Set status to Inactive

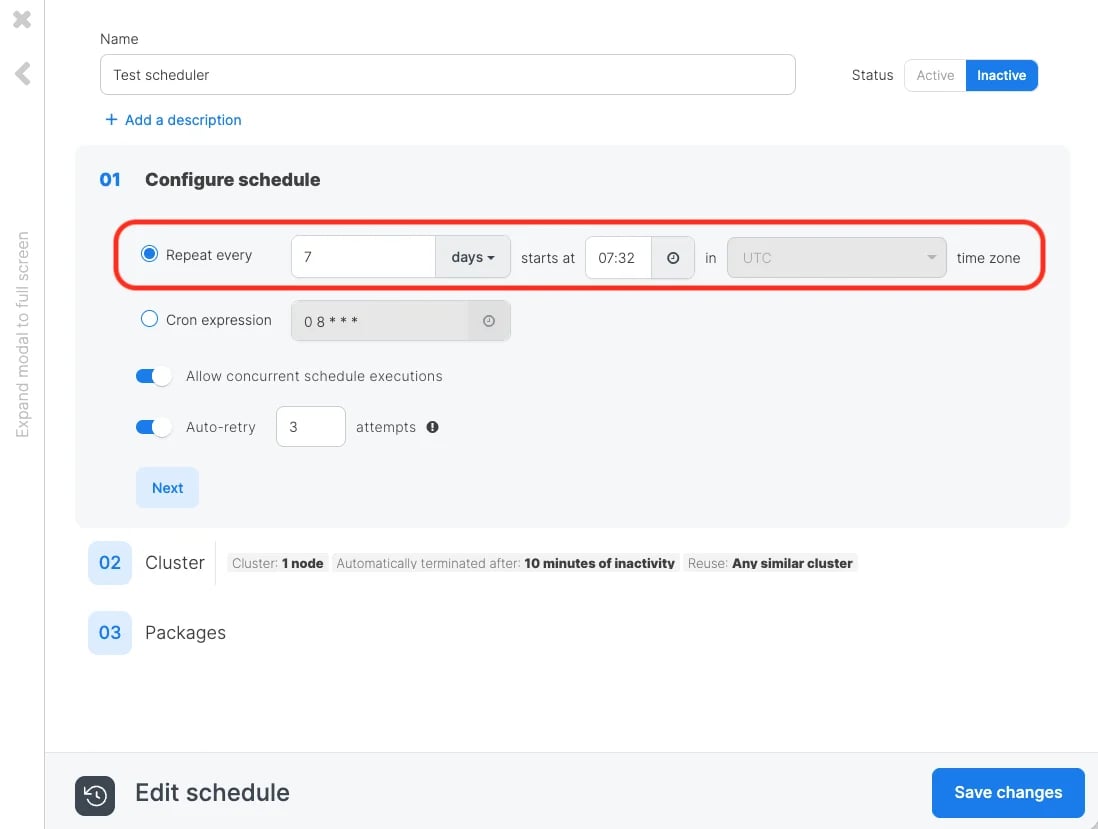tap(1001, 76)
